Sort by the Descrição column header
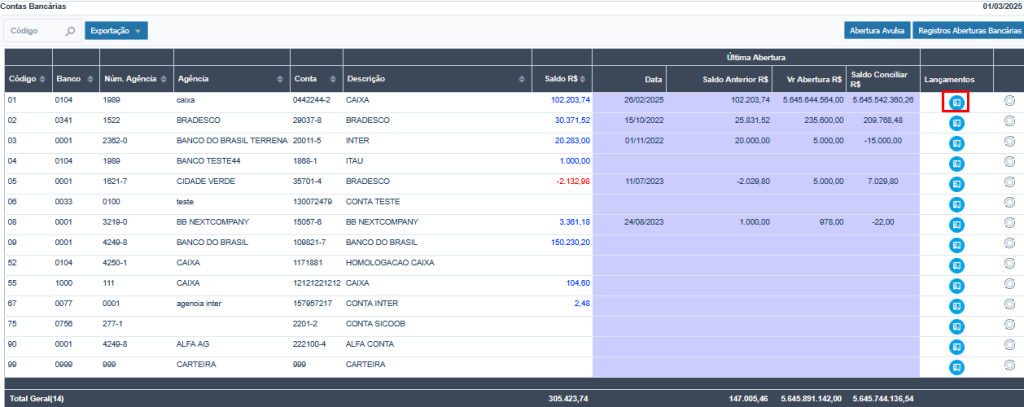Viewport: 1024px width, 407px height. click(x=521, y=79)
